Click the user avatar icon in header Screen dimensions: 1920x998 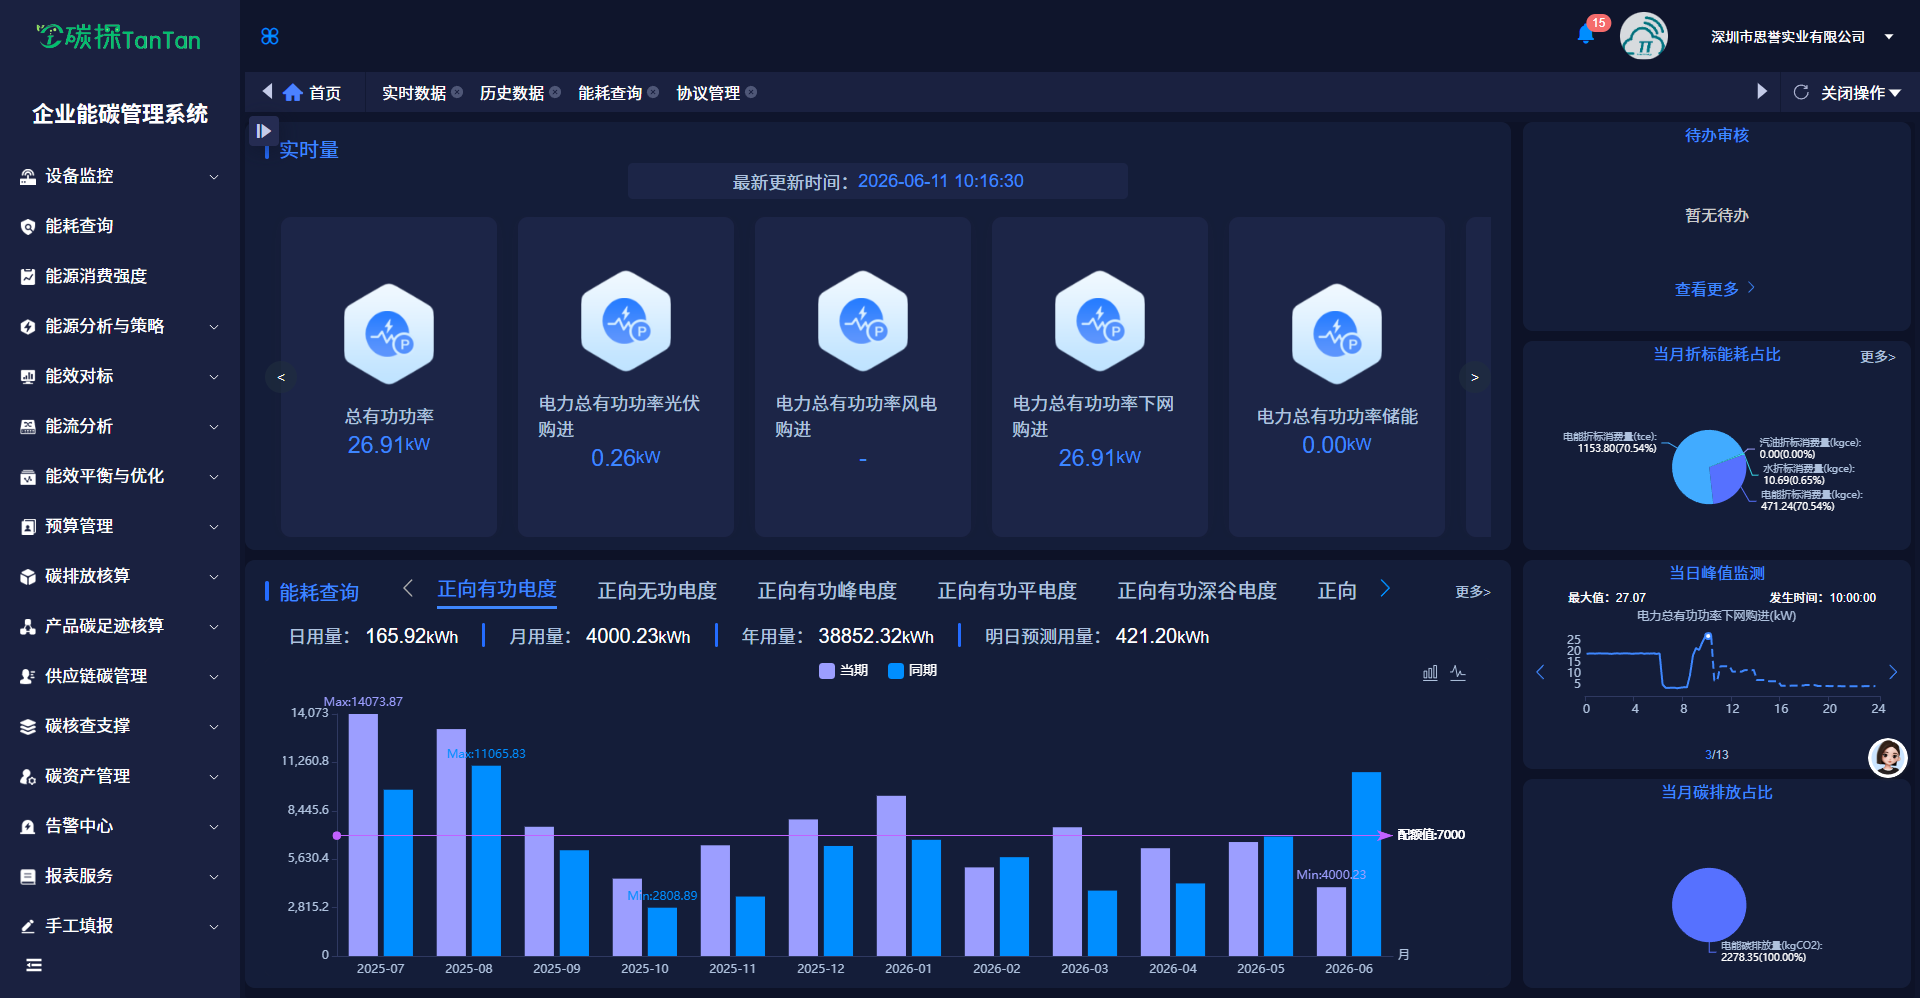pyautogui.click(x=1643, y=36)
